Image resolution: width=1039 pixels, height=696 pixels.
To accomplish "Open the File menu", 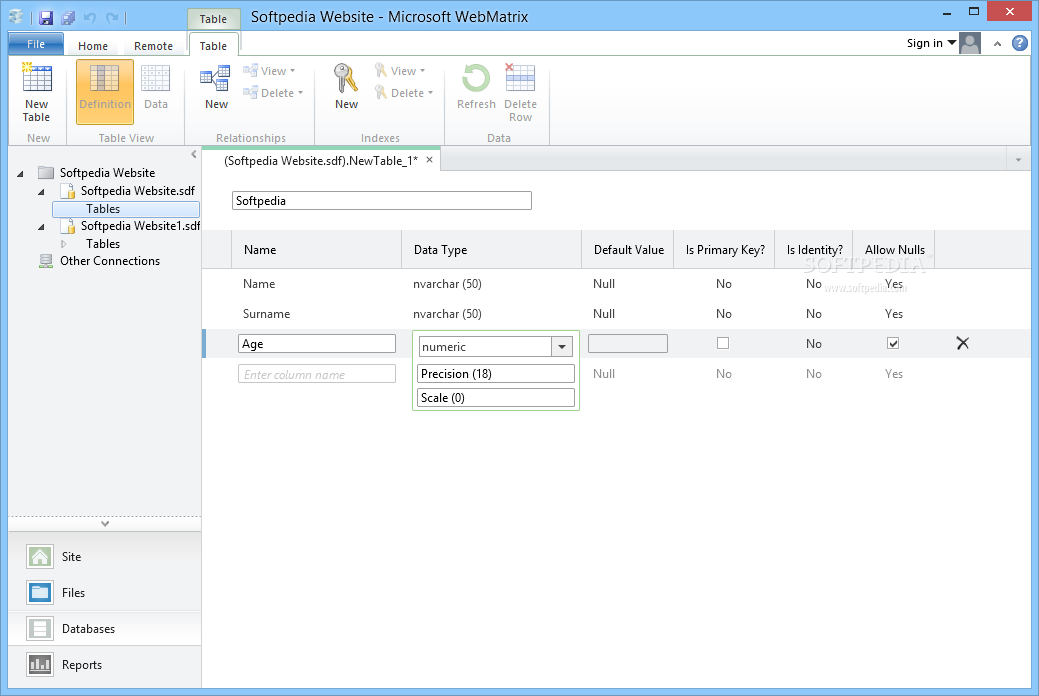I will pos(36,44).
